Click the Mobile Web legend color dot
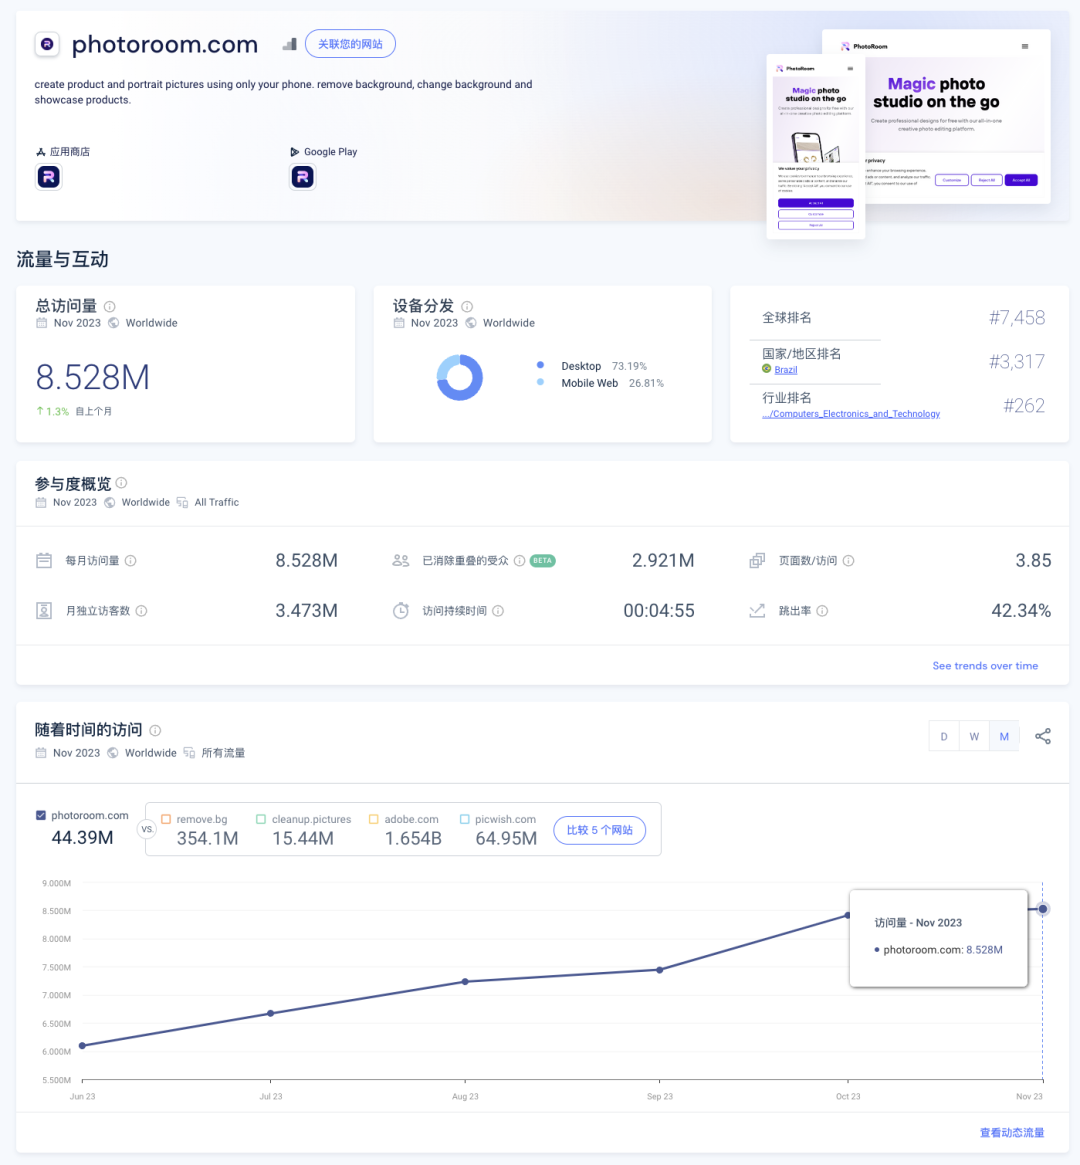Image resolution: width=1080 pixels, height=1165 pixels. point(541,382)
